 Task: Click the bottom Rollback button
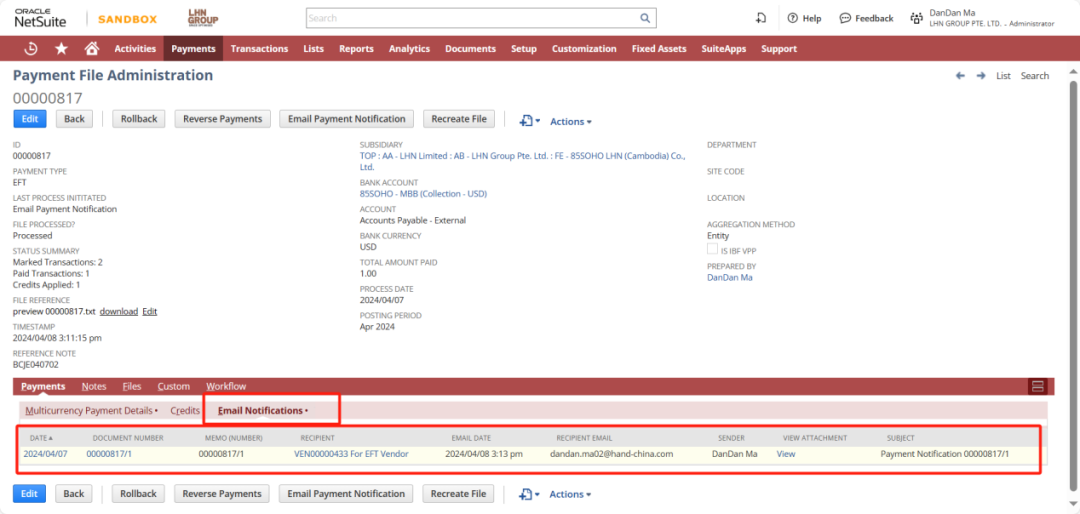138,494
